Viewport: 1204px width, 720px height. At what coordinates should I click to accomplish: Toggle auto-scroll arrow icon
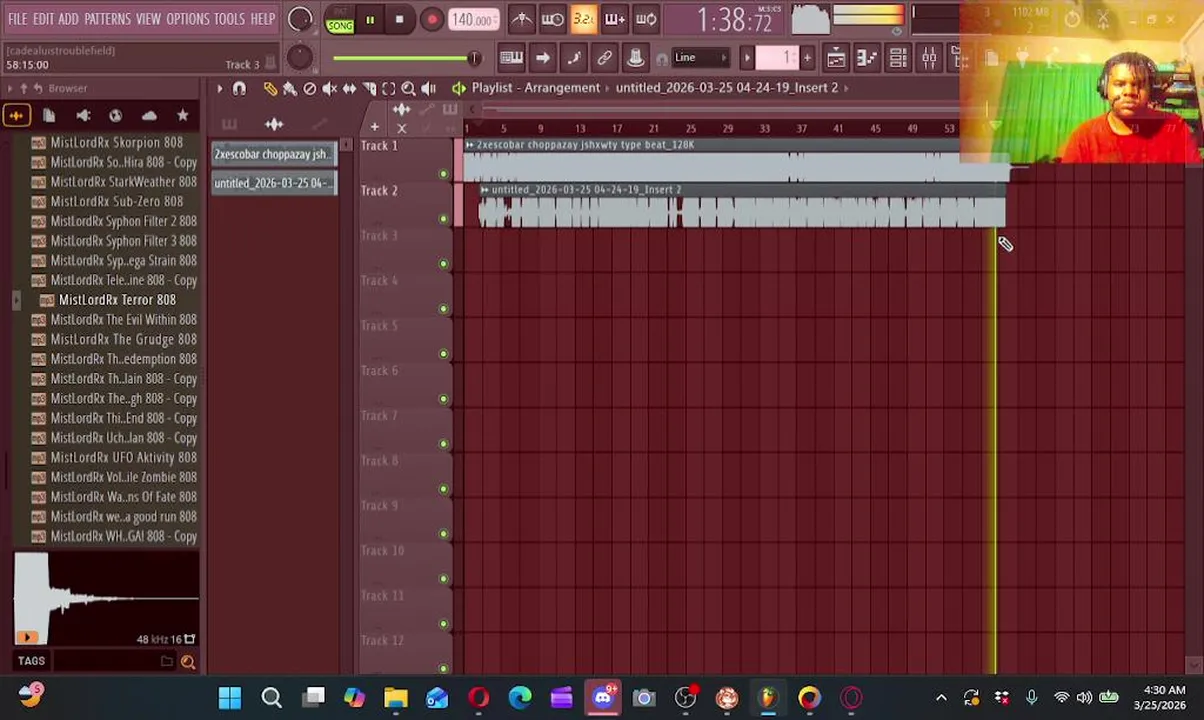point(542,58)
